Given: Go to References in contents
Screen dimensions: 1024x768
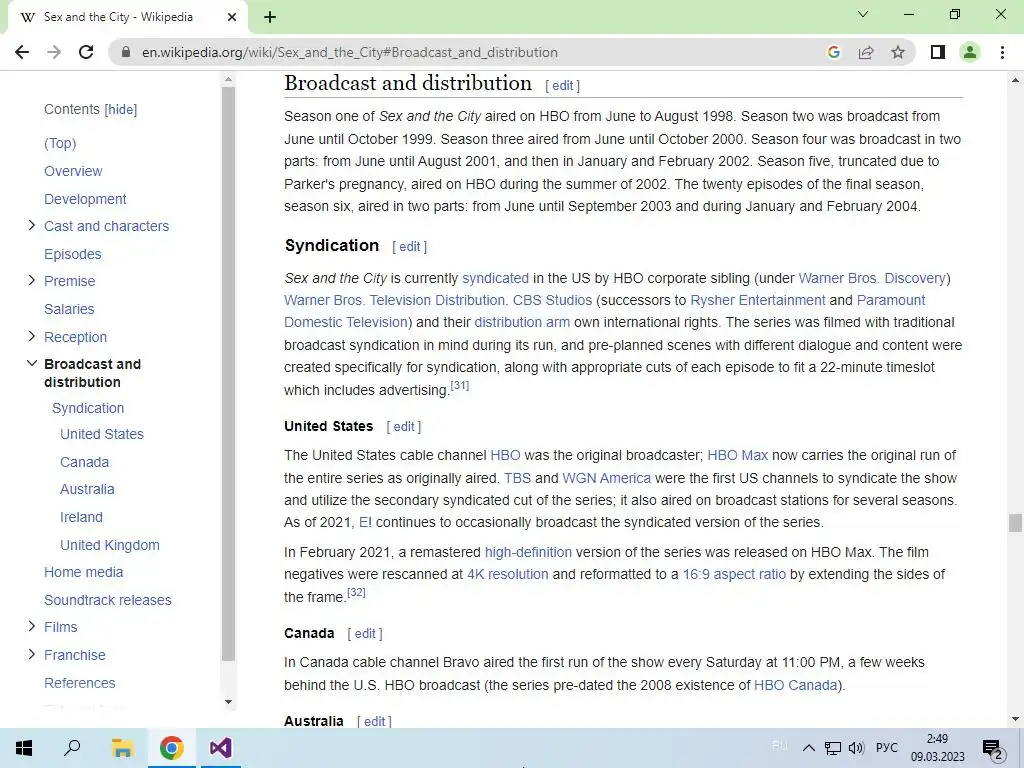Looking at the screenshot, I should point(80,683).
